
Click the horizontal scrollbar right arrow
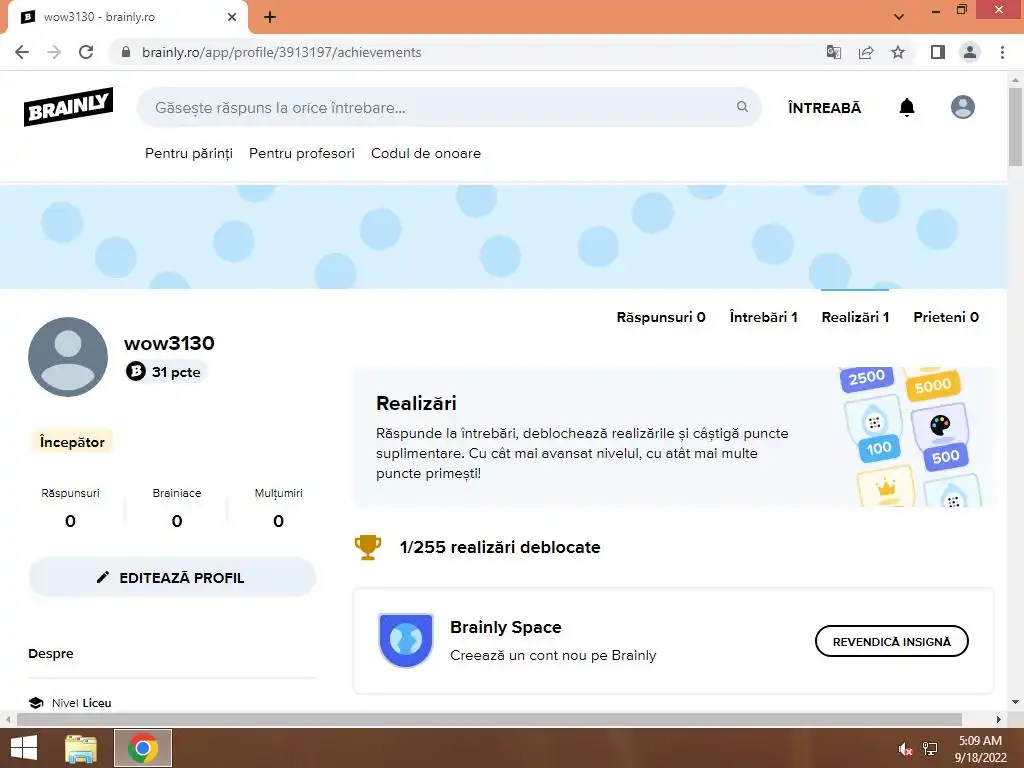(999, 719)
